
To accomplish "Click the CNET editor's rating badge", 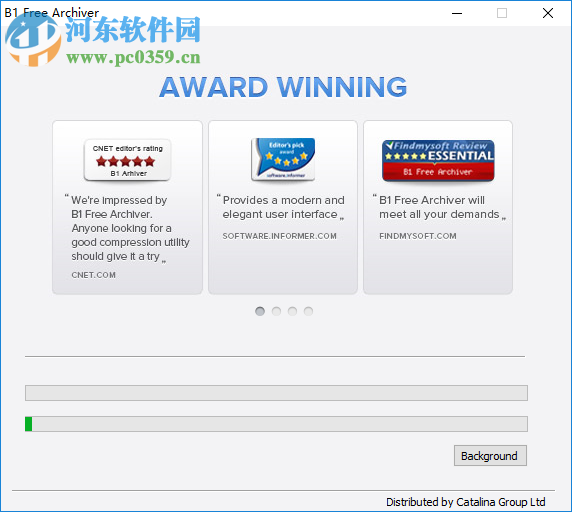I will tap(127, 160).
